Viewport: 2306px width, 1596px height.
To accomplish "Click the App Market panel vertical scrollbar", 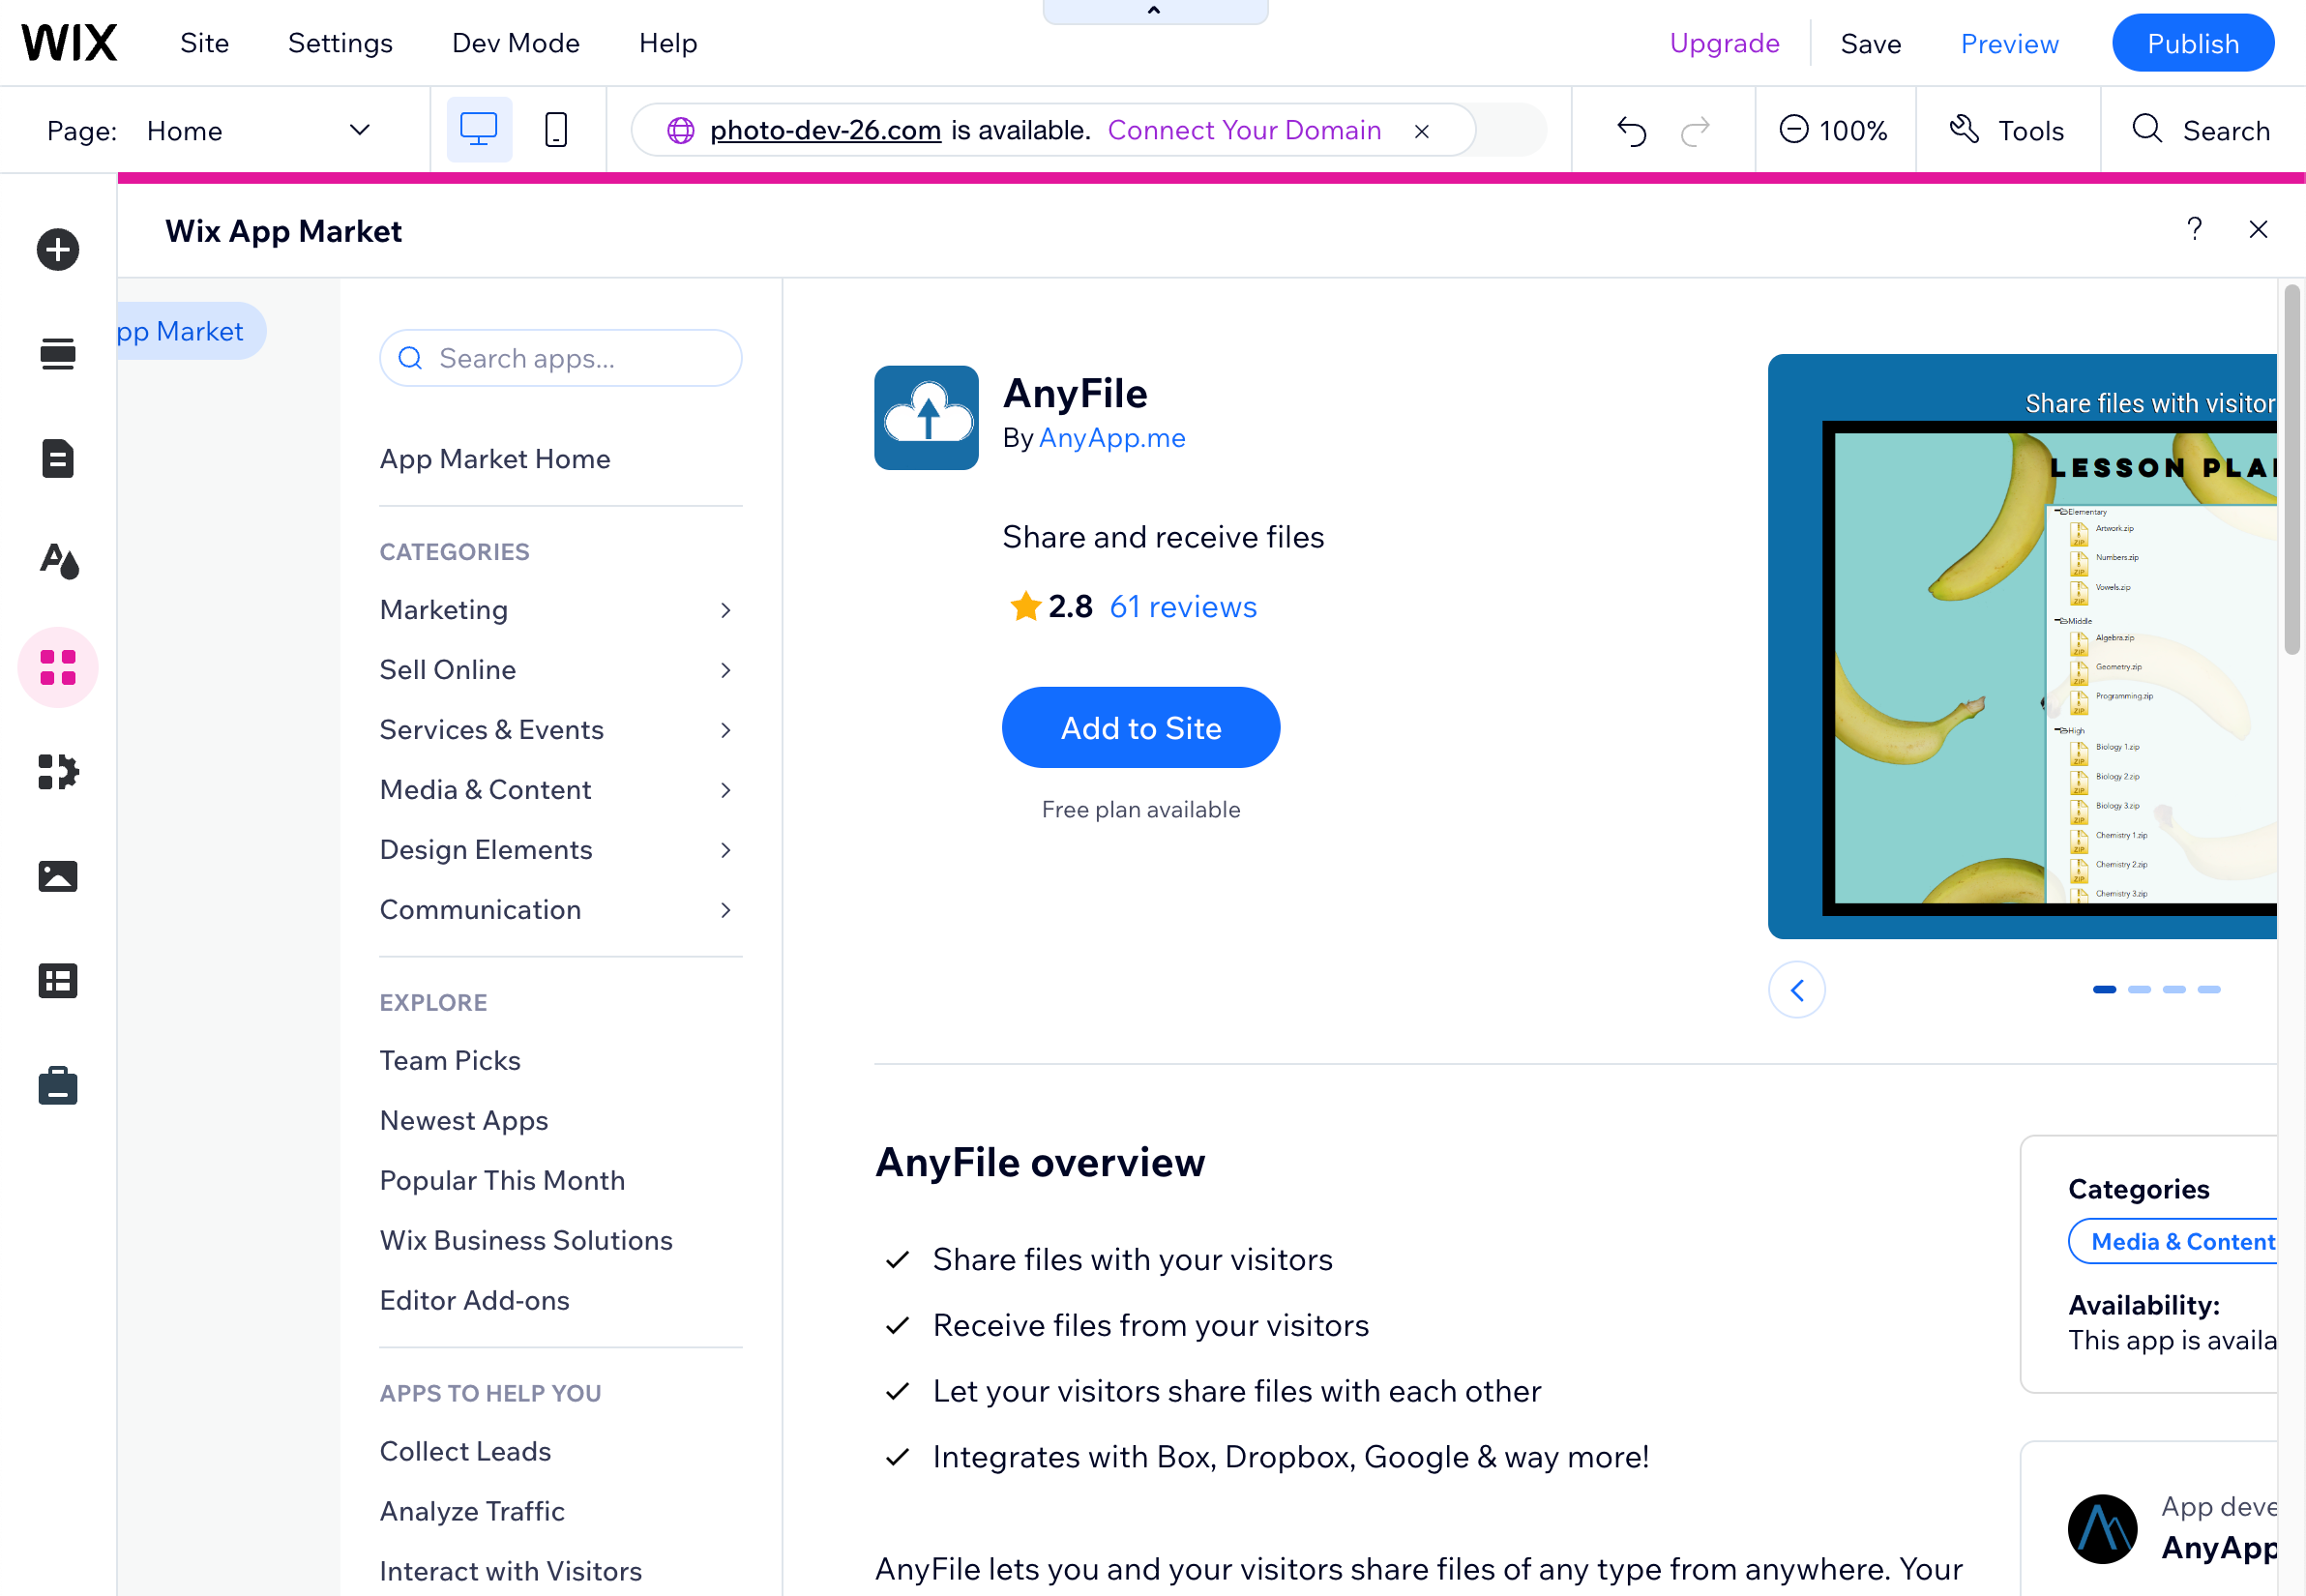I will click(x=2292, y=470).
